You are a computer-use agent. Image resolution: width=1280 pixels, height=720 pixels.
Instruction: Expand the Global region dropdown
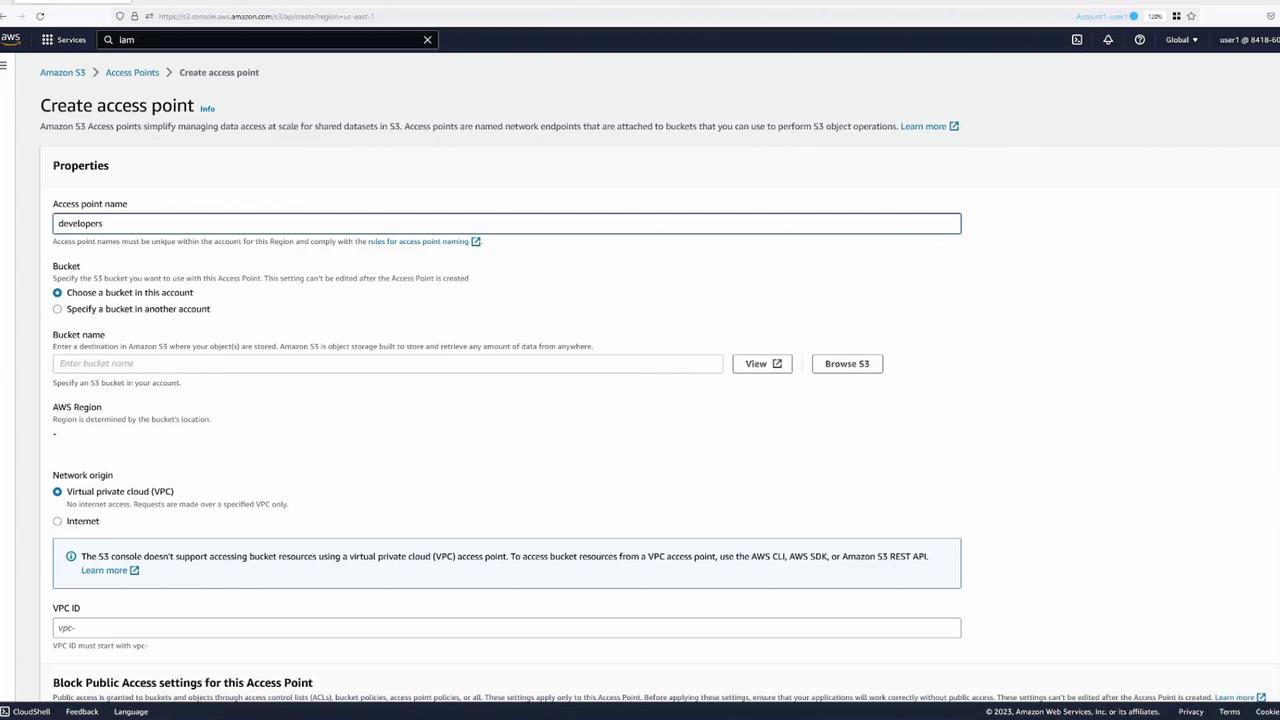tap(1181, 40)
